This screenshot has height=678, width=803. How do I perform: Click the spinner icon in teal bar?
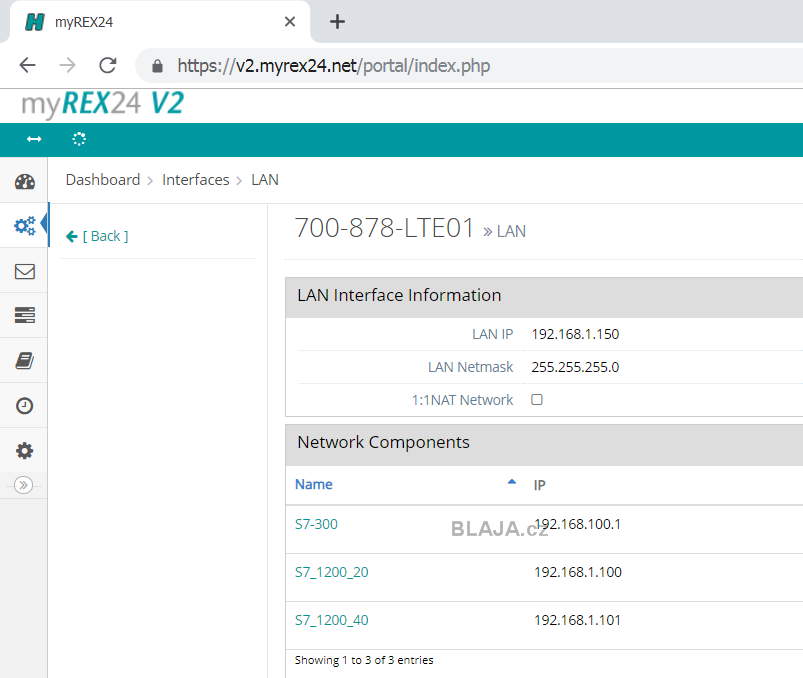79,139
